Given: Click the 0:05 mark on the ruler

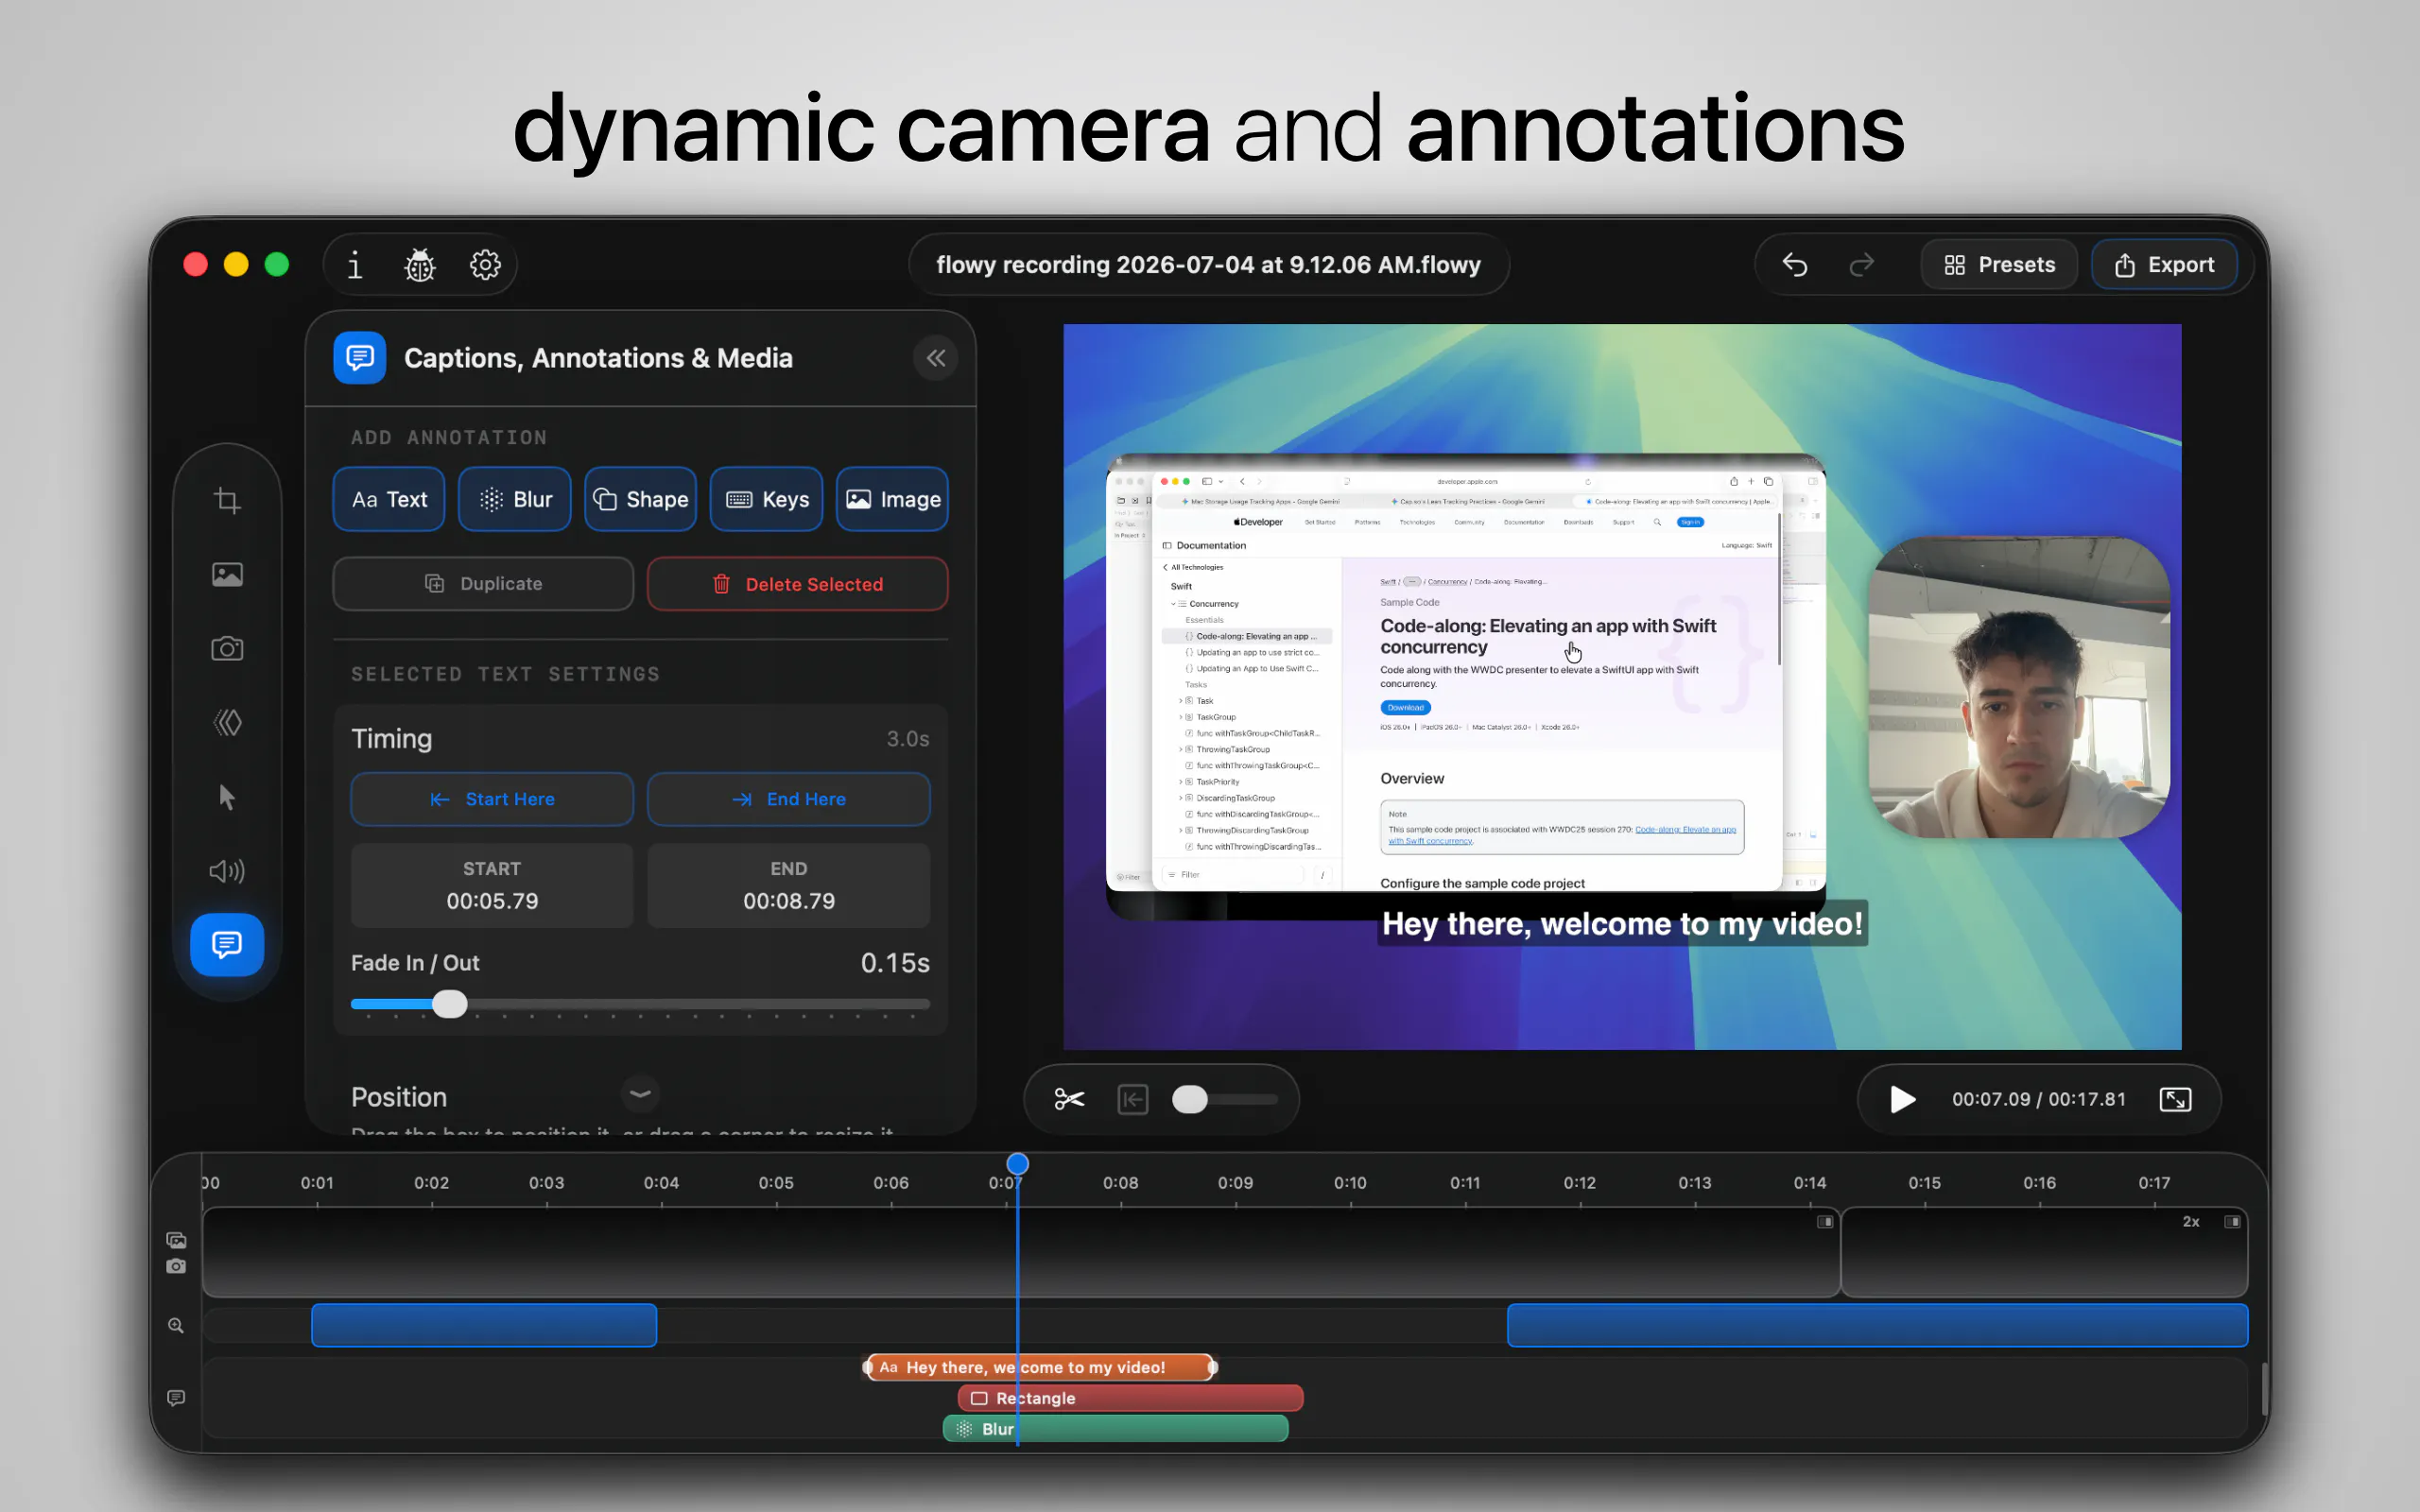Looking at the screenshot, I should point(776,1183).
